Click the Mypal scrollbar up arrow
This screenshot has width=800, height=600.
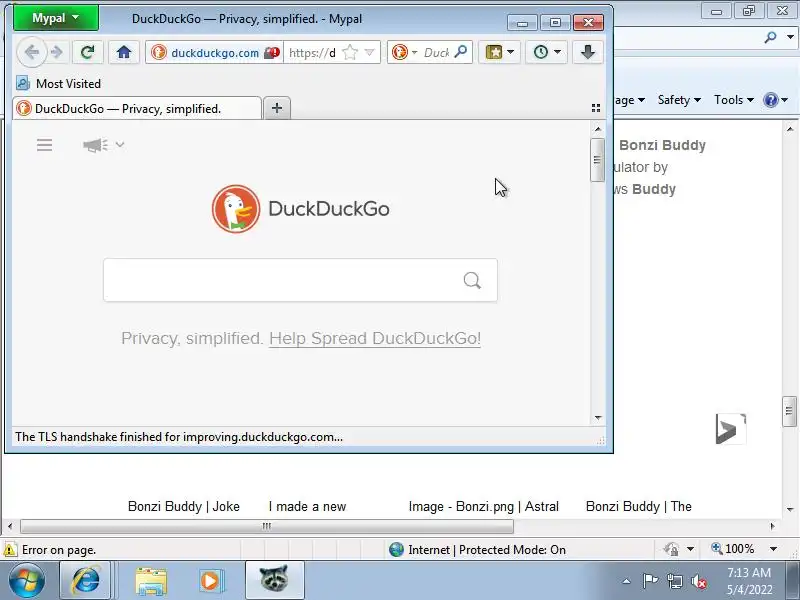pos(598,129)
